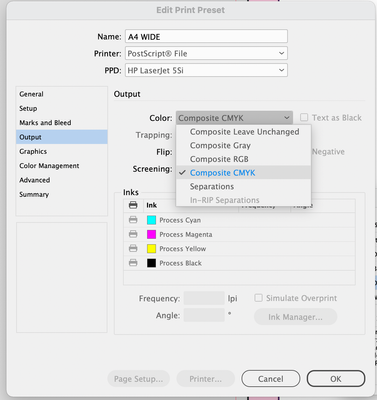This screenshot has height=400, width=377.
Task: Toggle print icon for Process Yellow ink
Action: (133, 249)
